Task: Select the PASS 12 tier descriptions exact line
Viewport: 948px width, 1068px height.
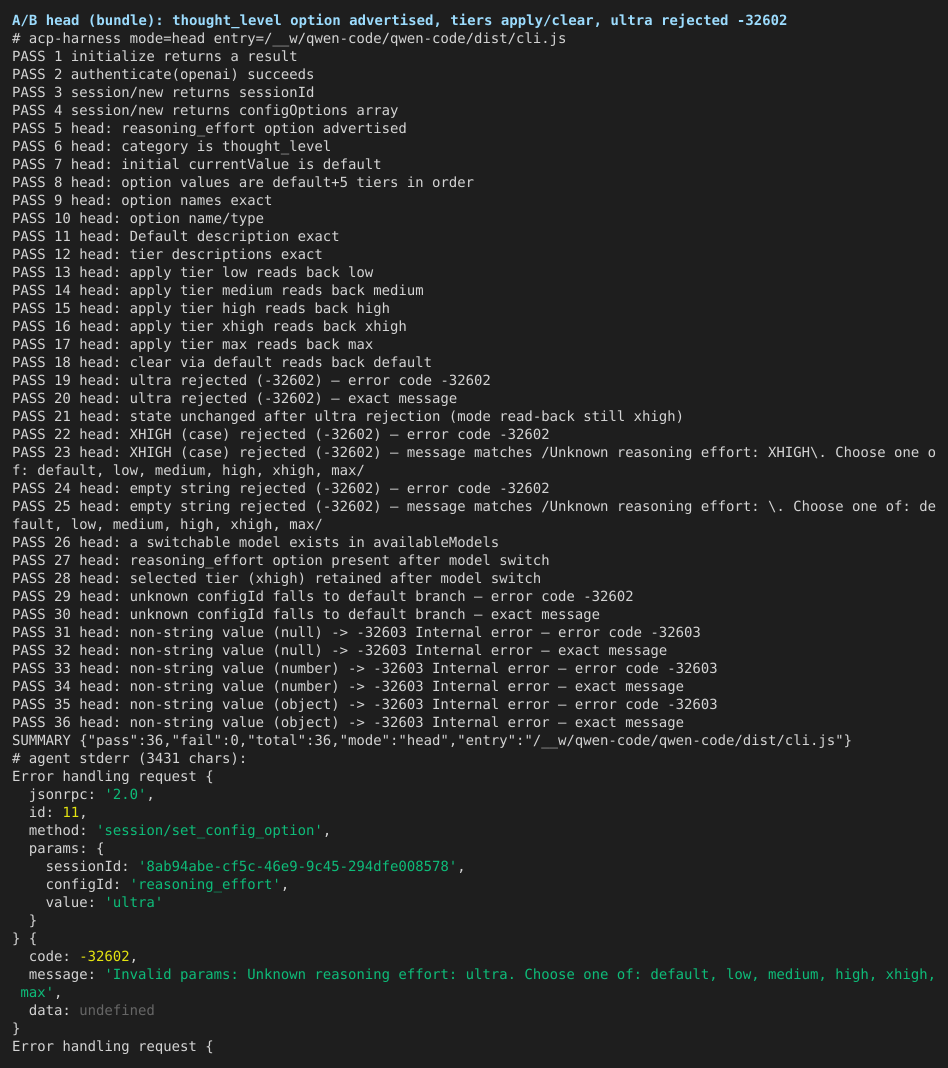Action: [x=167, y=254]
